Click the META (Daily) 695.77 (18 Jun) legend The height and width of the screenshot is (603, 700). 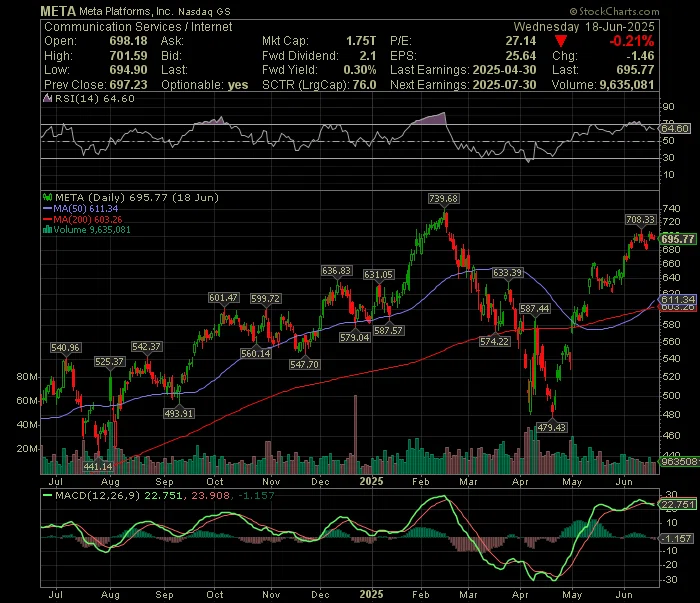pyautogui.click(x=137, y=198)
